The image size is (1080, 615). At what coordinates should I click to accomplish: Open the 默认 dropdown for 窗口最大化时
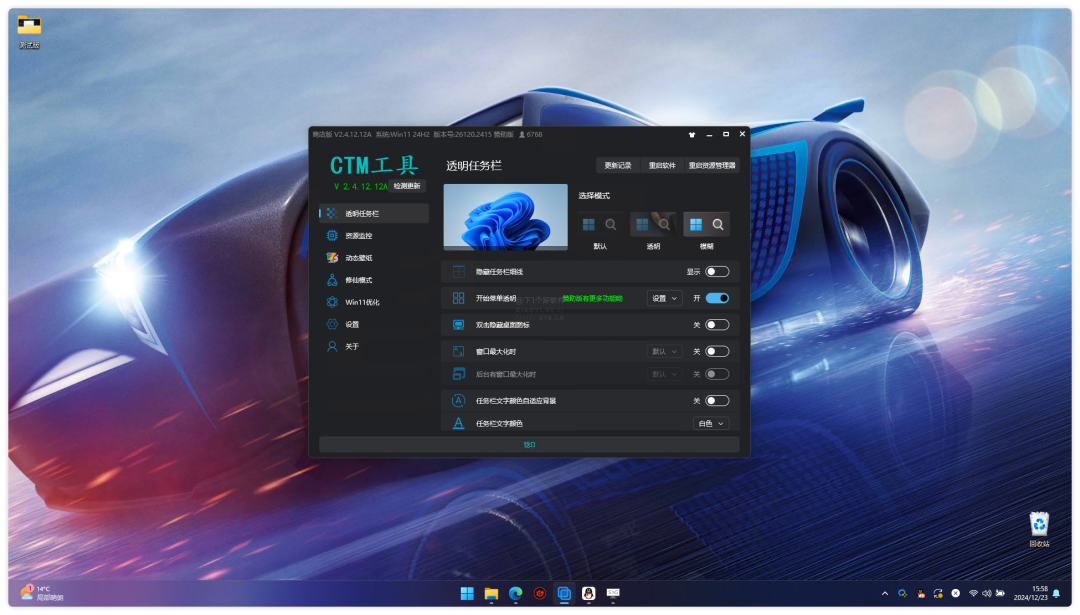[x=665, y=351]
